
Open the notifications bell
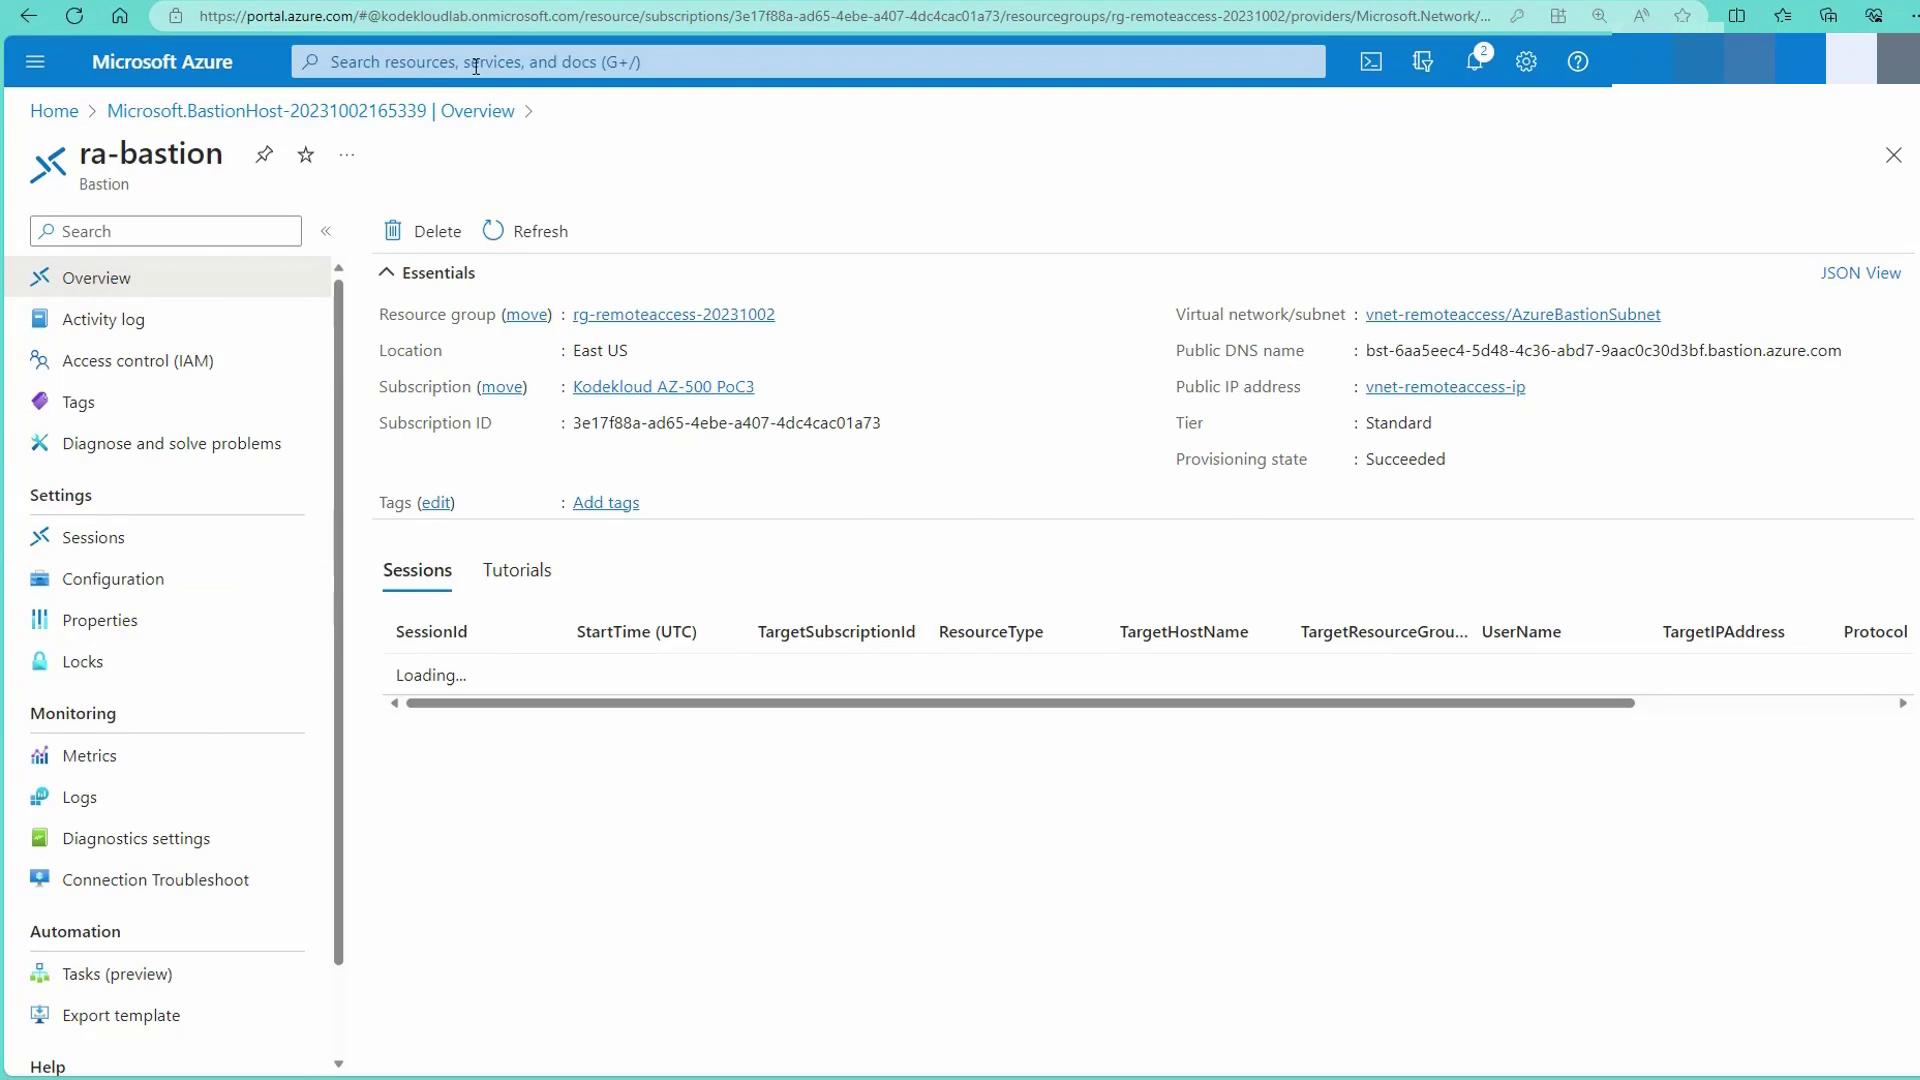tap(1475, 62)
